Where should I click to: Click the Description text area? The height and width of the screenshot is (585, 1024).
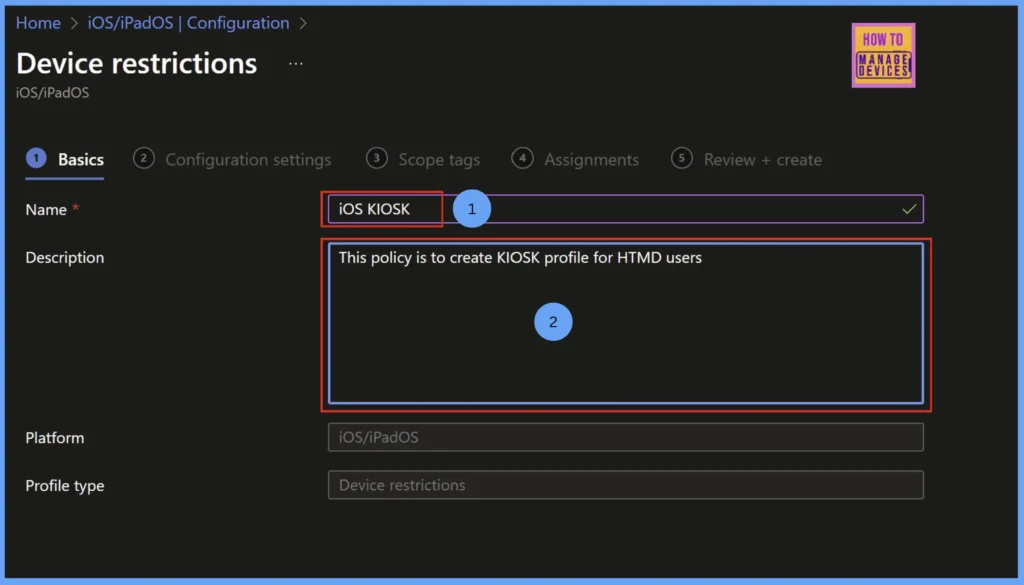coord(626,323)
